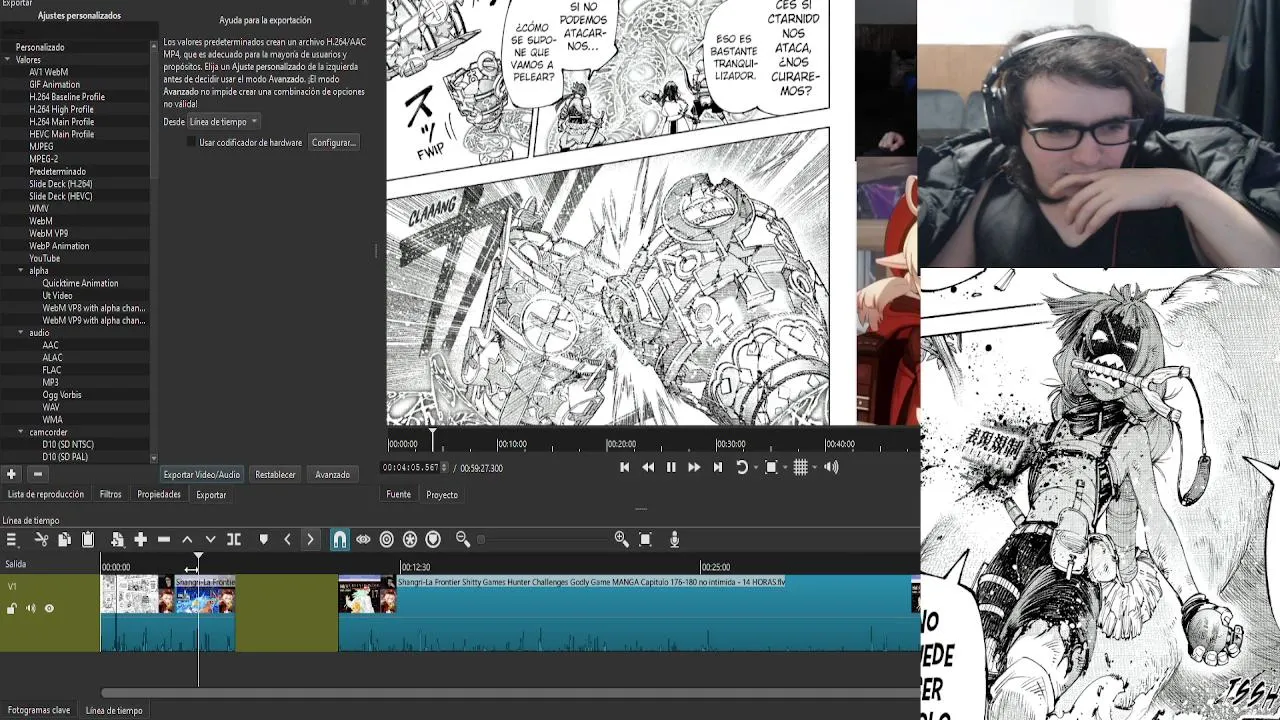This screenshot has height=720, width=1280.
Task: Skip to the end in the player
Action: click(717, 467)
